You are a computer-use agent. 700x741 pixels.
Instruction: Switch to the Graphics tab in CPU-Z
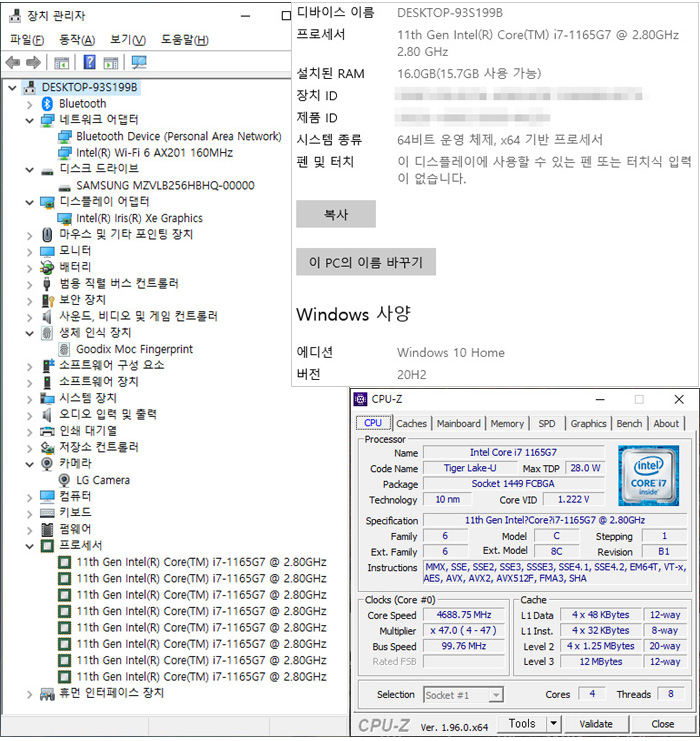pos(588,423)
